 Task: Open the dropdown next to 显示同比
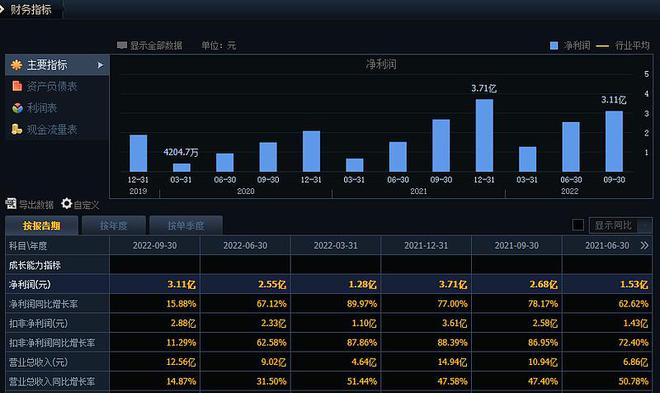[645, 226]
